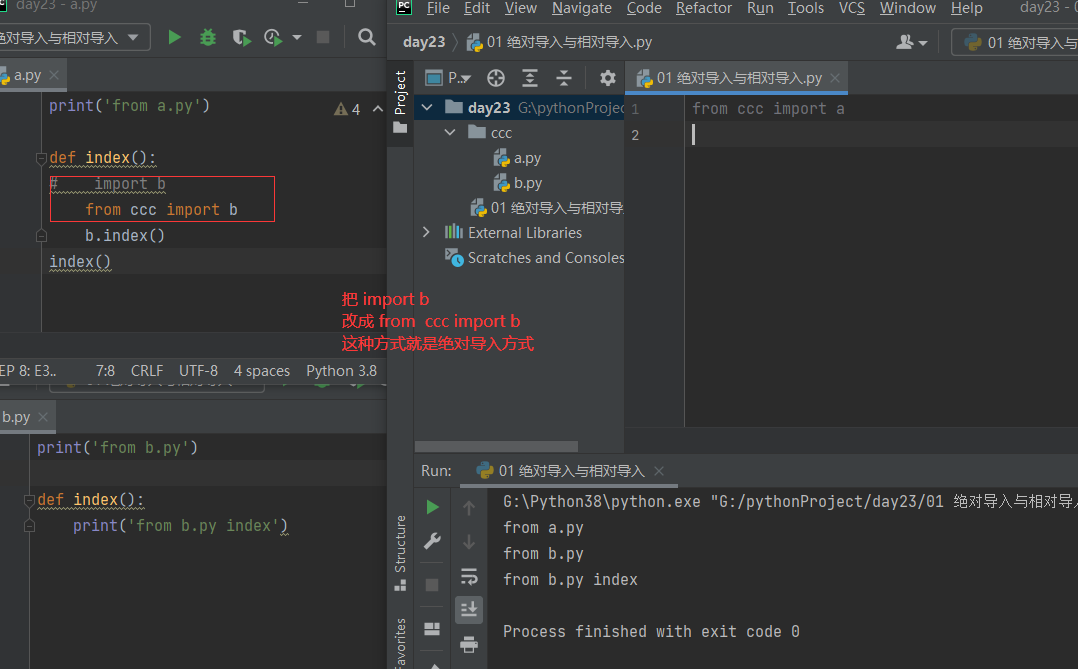The width and height of the screenshot is (1078, 669).
Task: Close the a.py editor tab
Action: tap(54, 75)
